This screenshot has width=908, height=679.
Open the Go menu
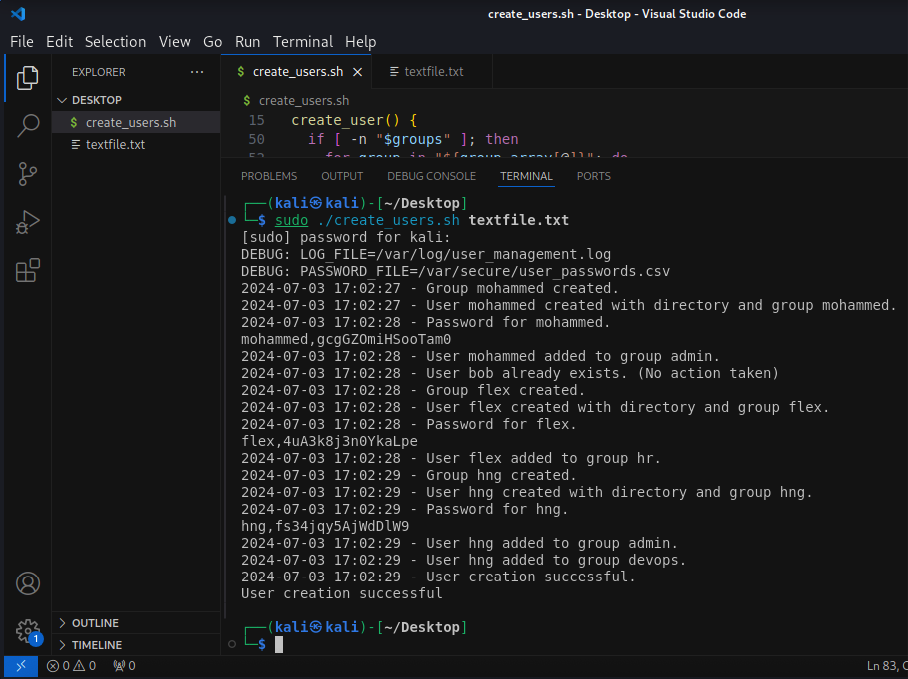213,42
